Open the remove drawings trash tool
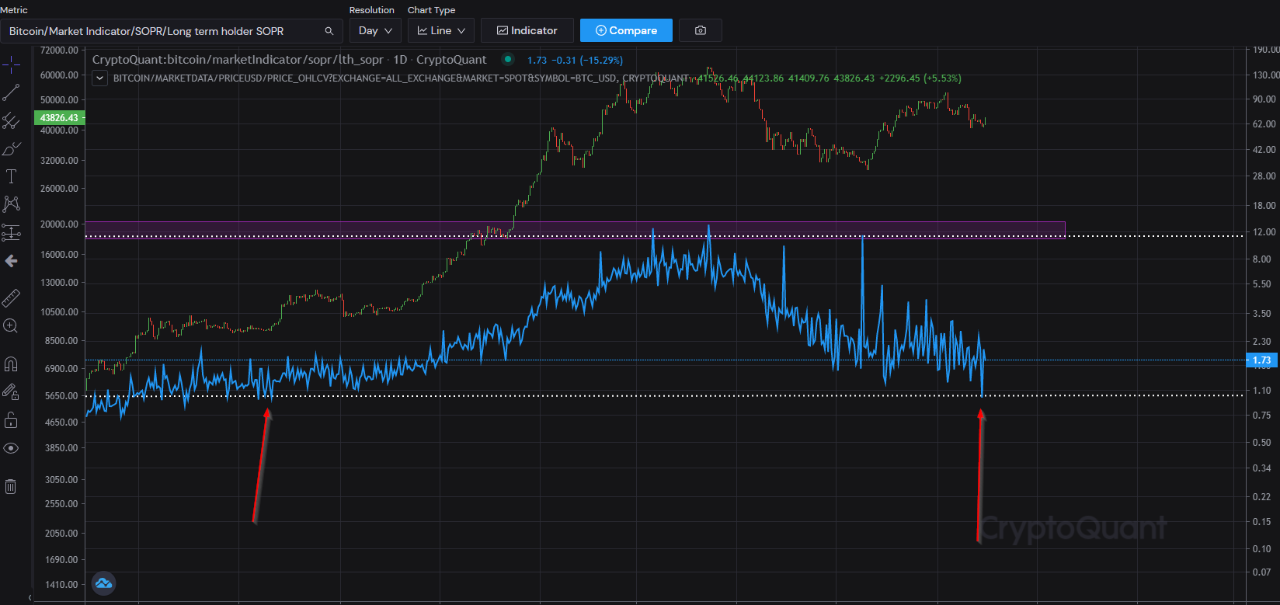This screenshot has width=1280, height=605. pyautogui.click(x=12, y=484)
